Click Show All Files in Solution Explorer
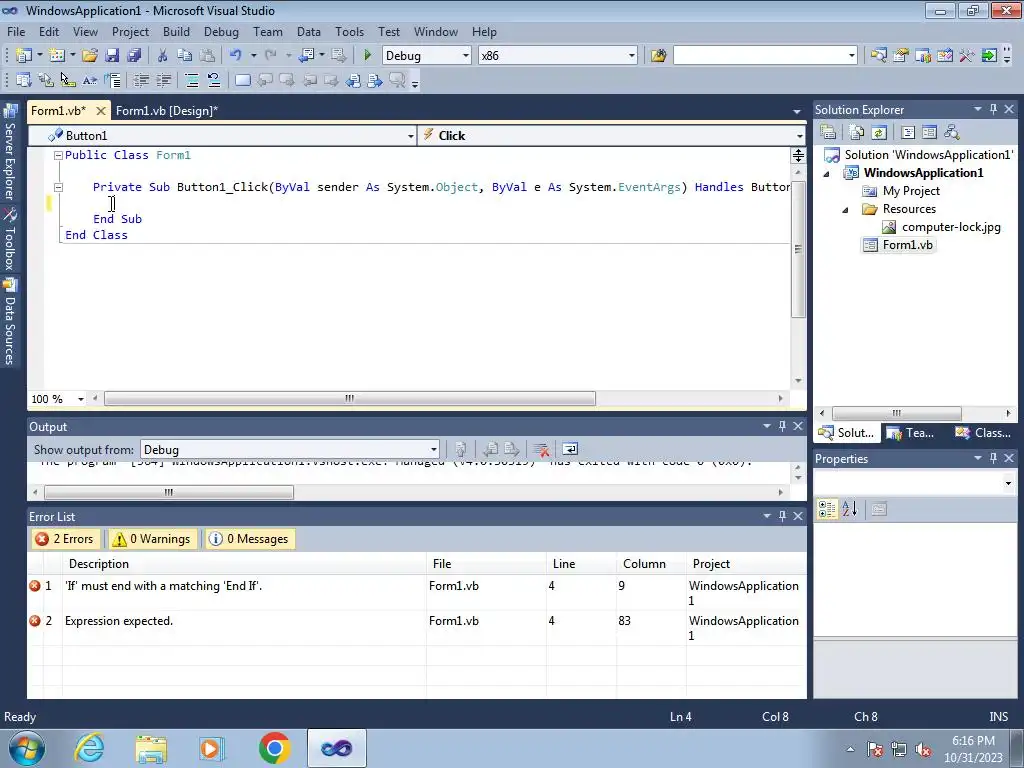 click(x=857, y=133)
